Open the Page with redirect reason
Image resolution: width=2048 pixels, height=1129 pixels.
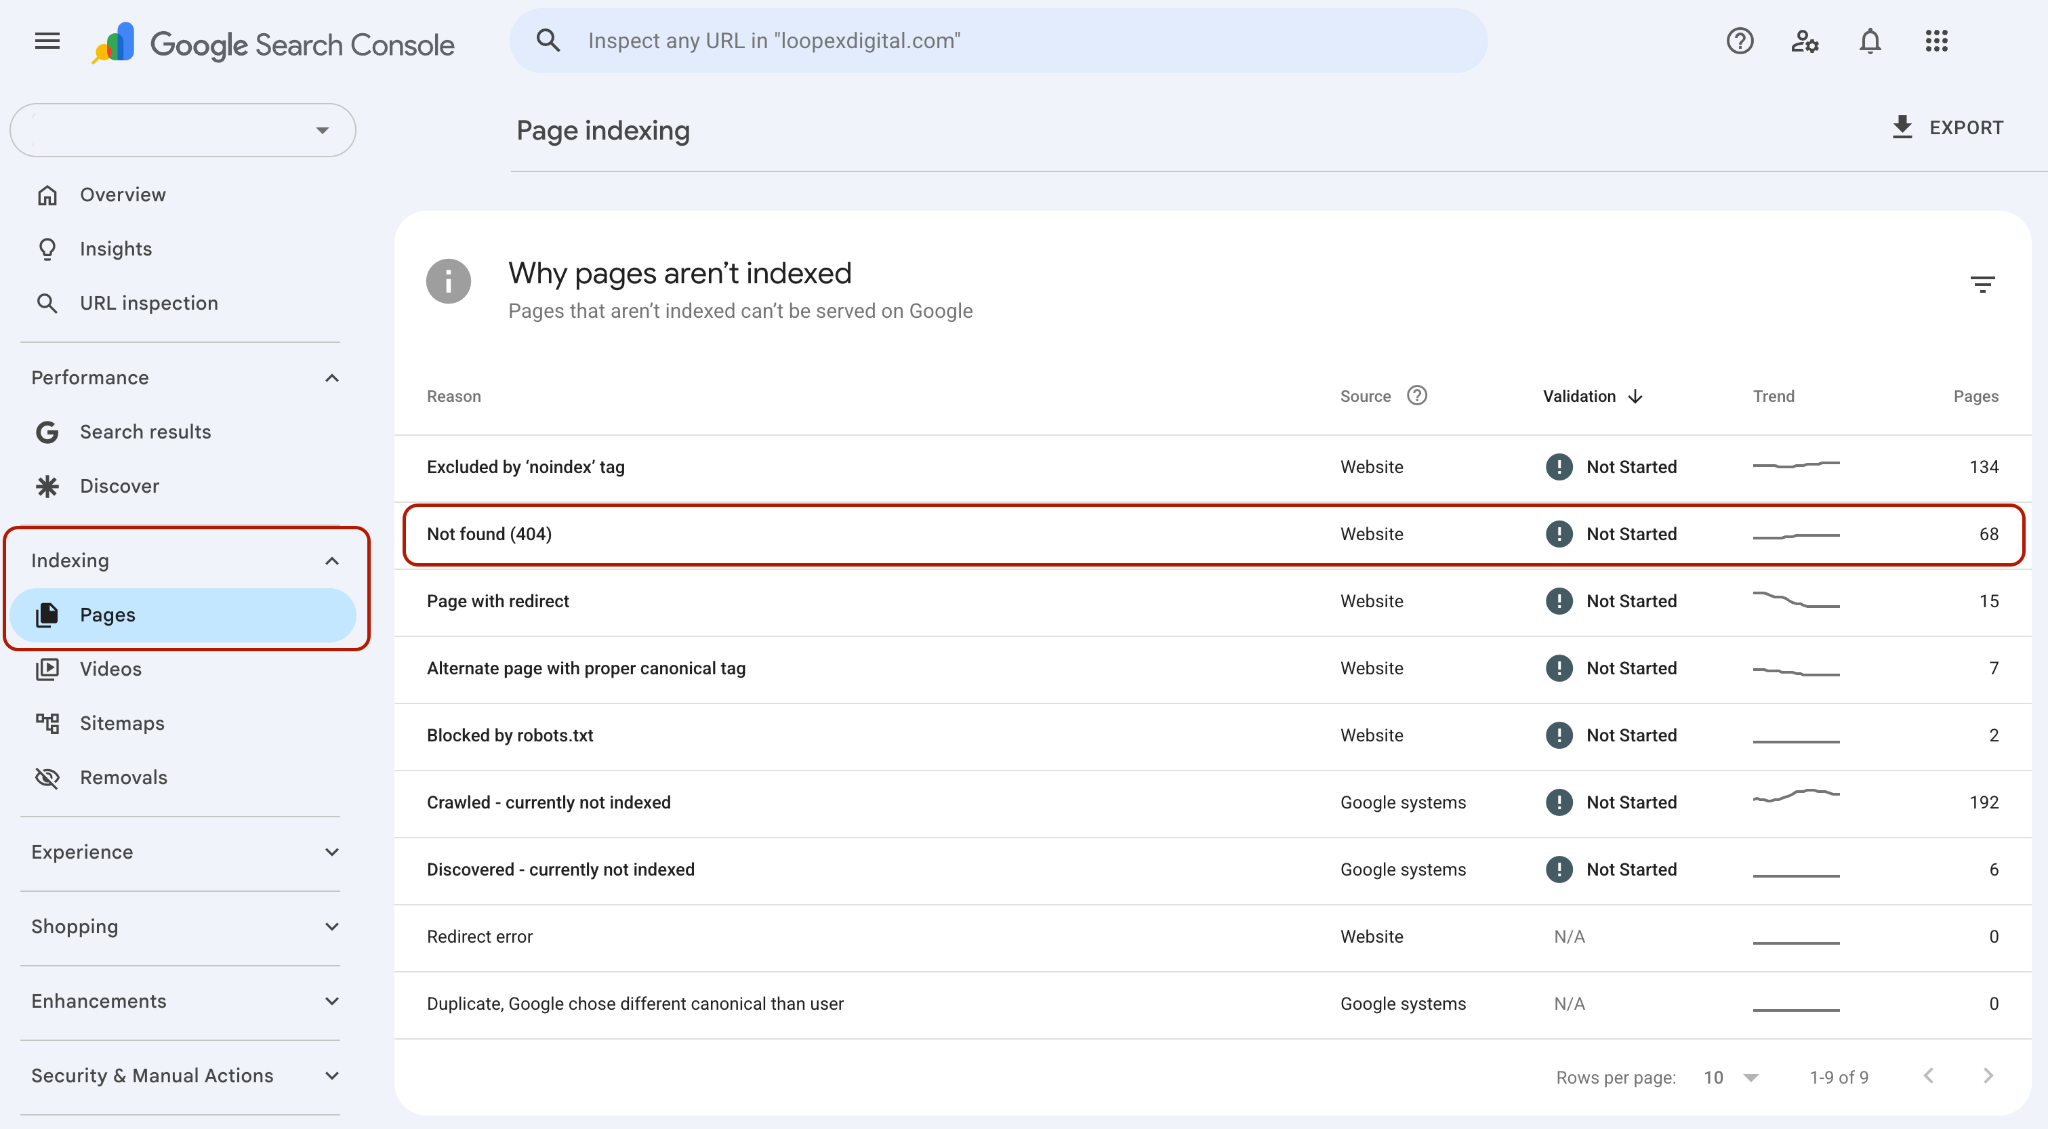coord(497,601)
